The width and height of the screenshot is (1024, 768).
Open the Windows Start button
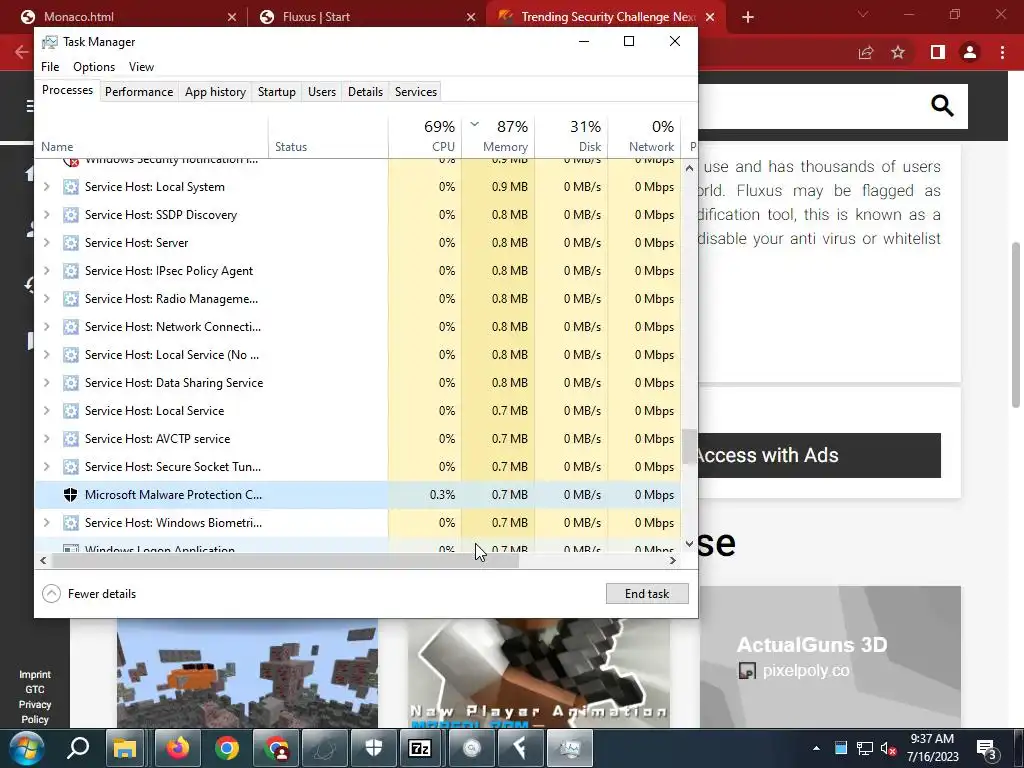(26, 748)
